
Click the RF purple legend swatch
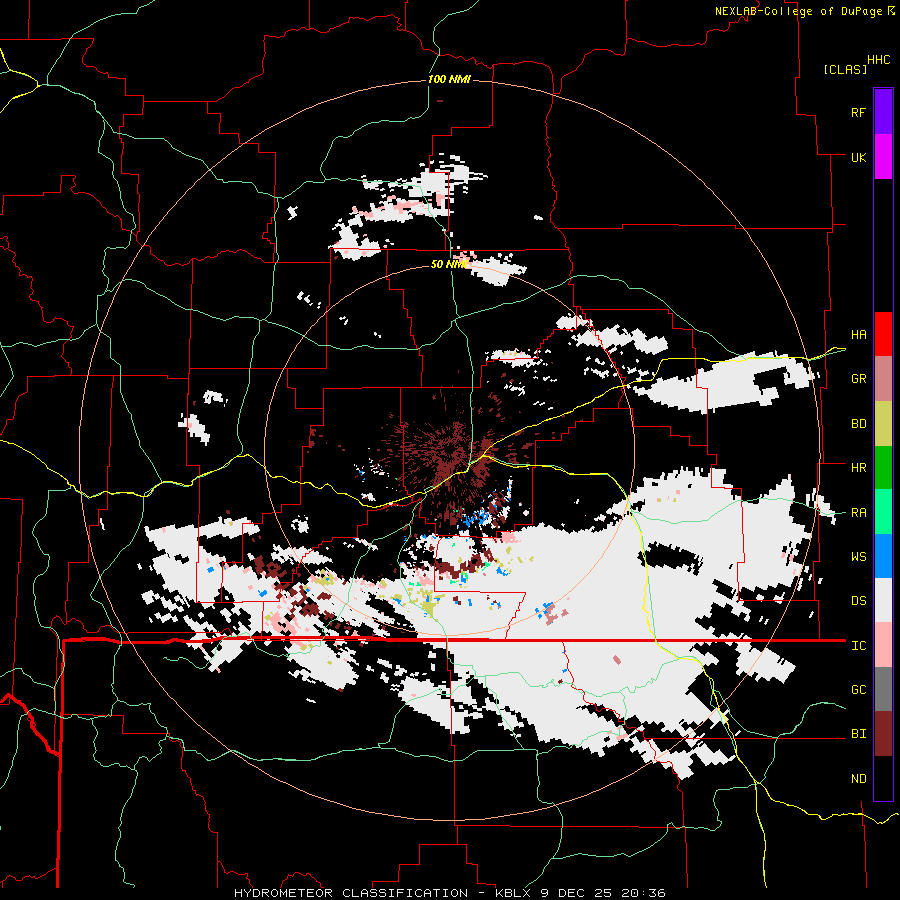coord(883,111)
